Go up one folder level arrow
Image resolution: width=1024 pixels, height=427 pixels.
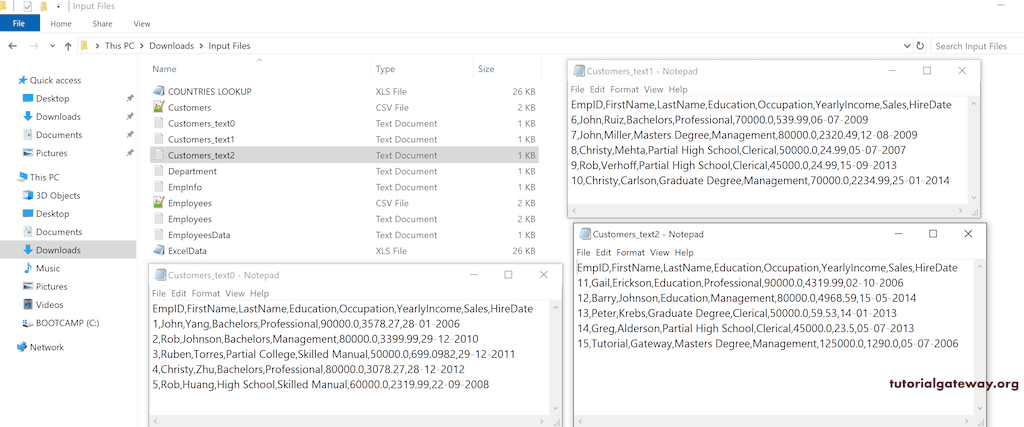click(67, 46)
